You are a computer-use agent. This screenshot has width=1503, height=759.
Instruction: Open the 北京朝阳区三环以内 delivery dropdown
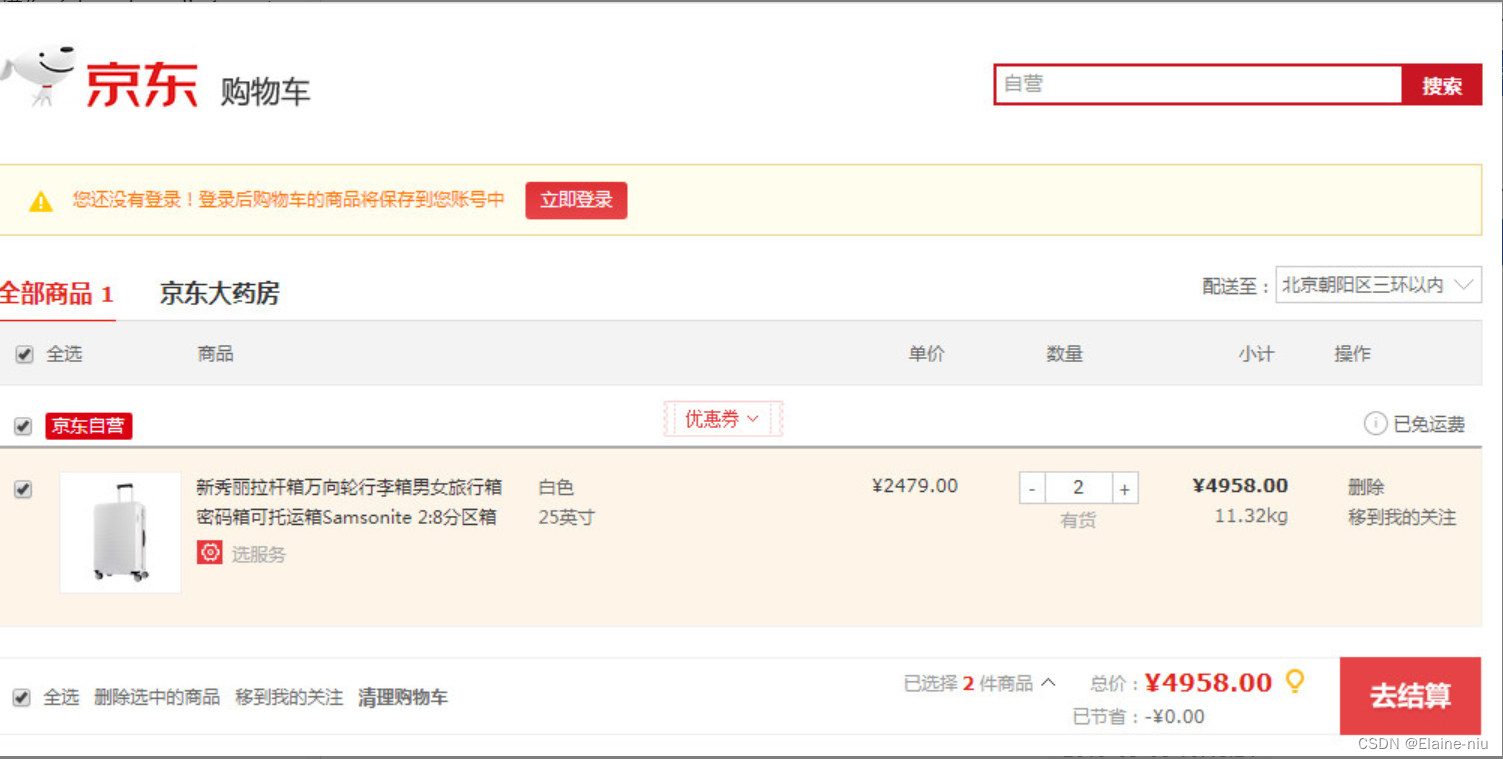(x=1378, y=285)
